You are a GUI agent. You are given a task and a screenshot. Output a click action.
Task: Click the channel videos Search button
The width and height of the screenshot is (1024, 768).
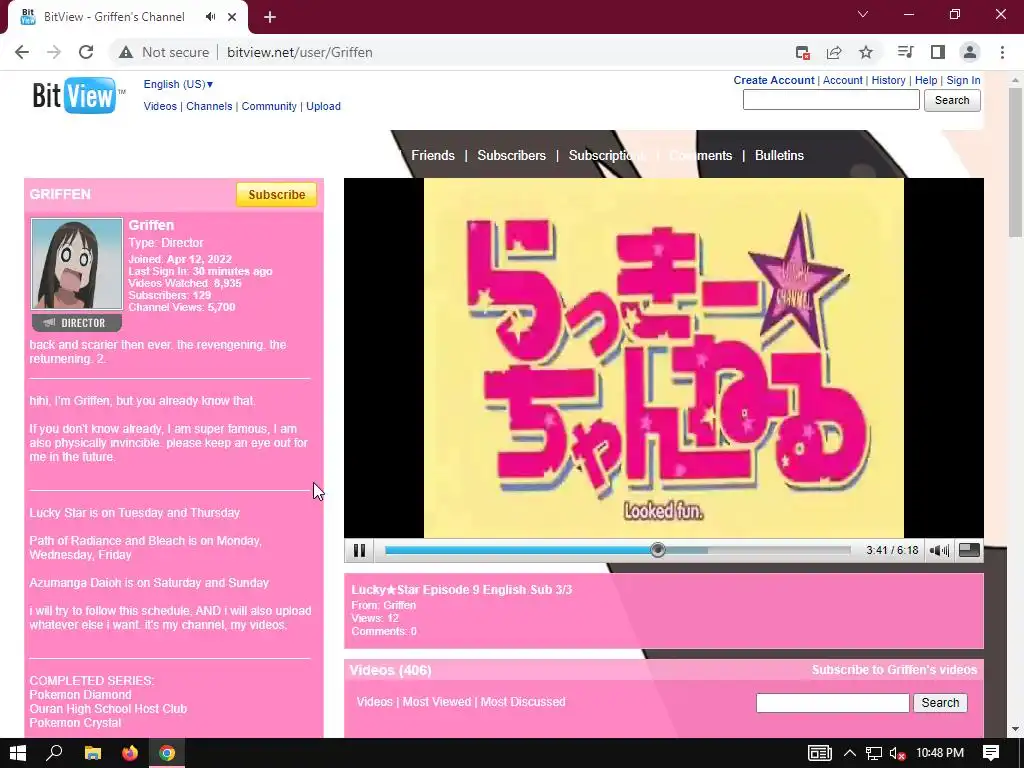[940, 703]
